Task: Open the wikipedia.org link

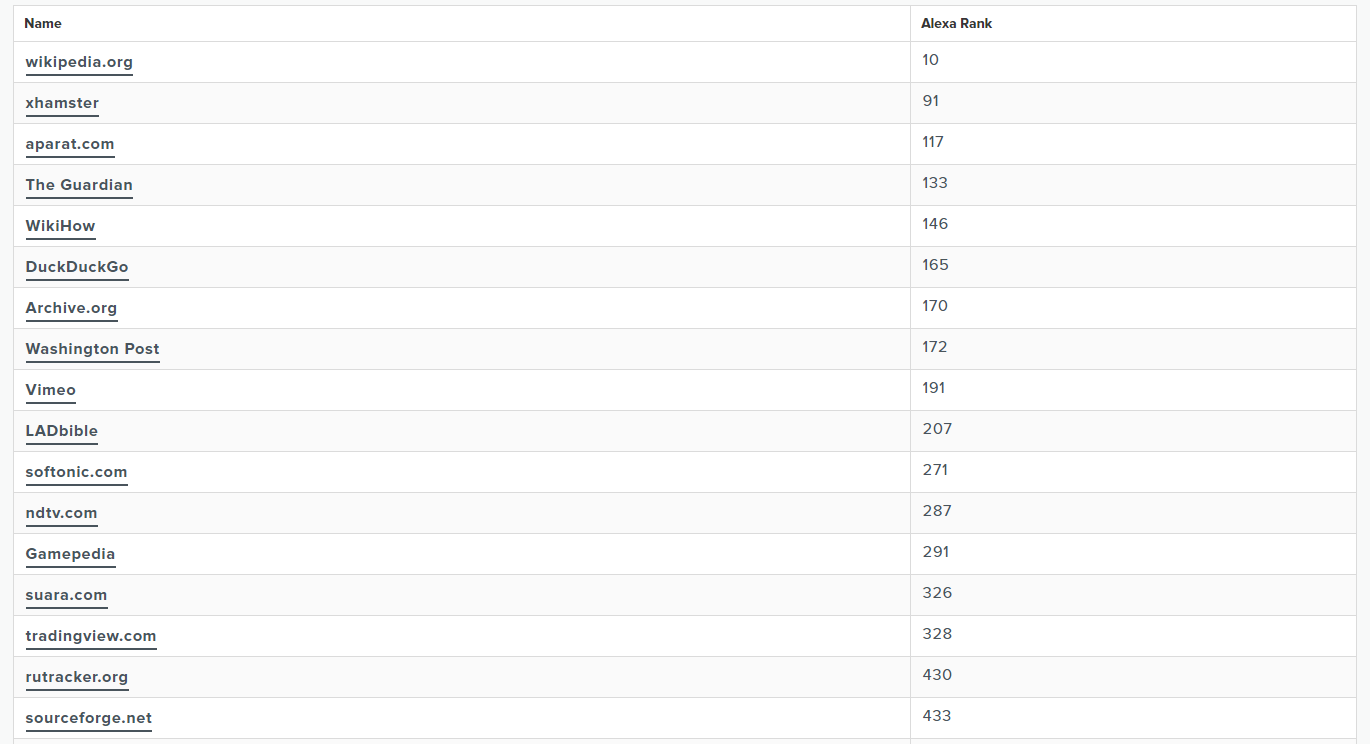Action: [79, 62]
